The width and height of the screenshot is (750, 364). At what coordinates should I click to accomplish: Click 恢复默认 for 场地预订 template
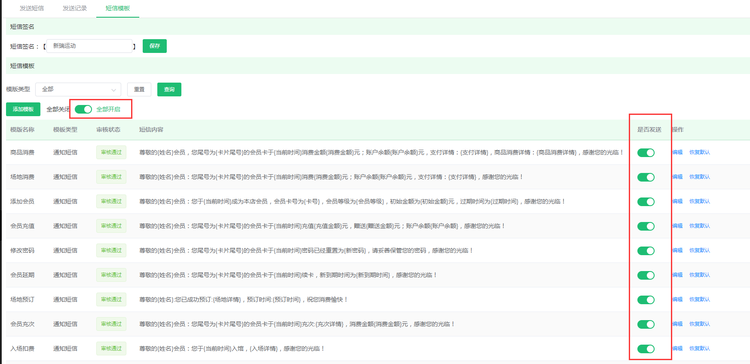pyautogui.click(x=699, y=299)
